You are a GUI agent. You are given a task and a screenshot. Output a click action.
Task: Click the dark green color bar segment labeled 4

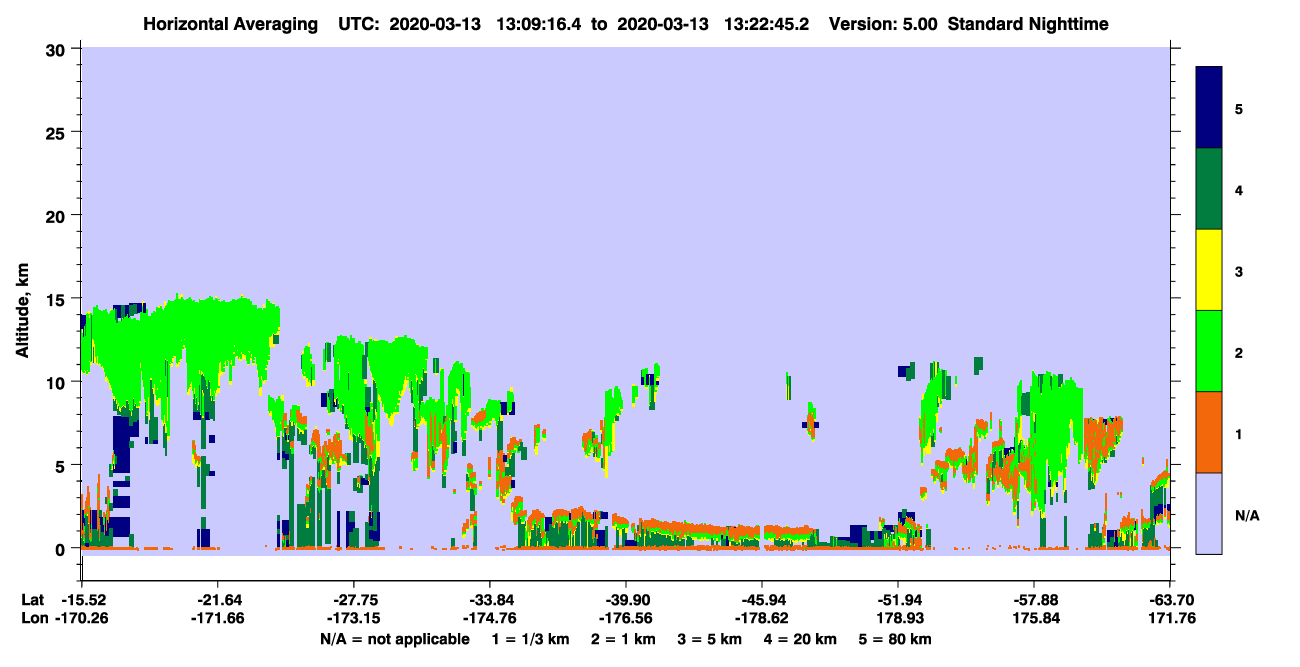pos(1209,189)
